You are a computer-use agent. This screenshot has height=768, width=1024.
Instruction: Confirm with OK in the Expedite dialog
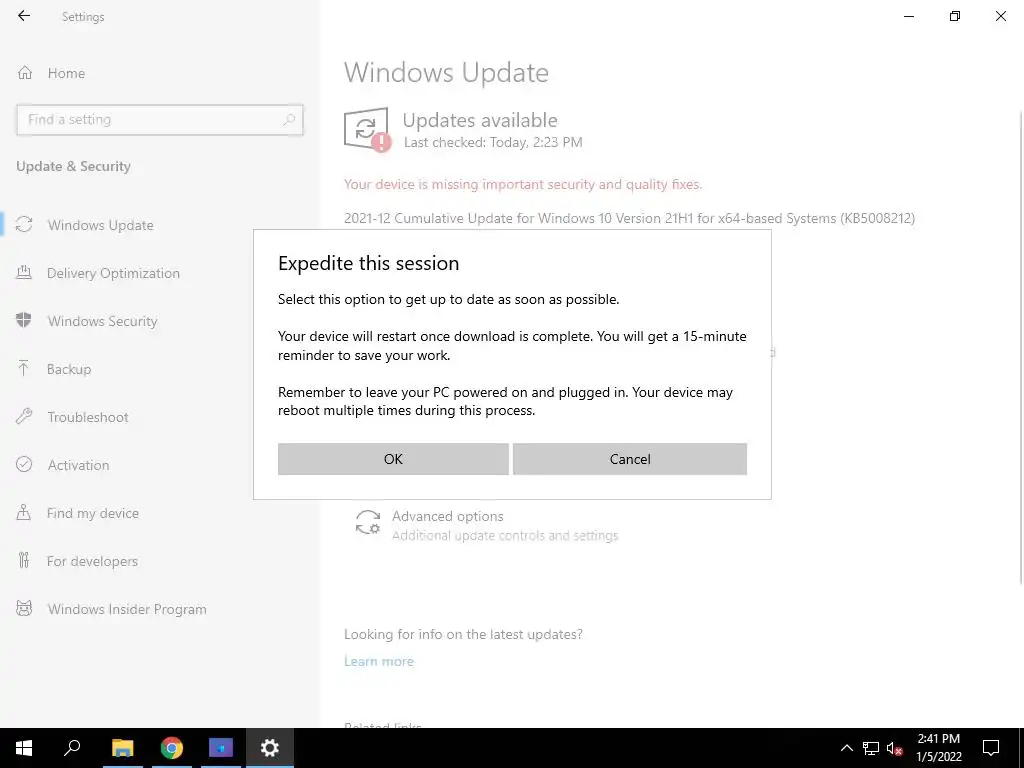(x=392, y=459)
